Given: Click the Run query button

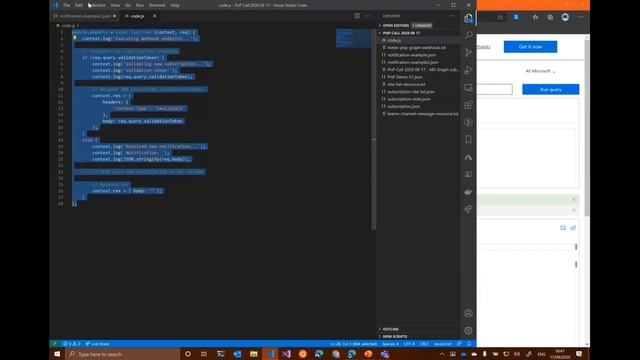Looking at the screenshot, I should point(551,89).
